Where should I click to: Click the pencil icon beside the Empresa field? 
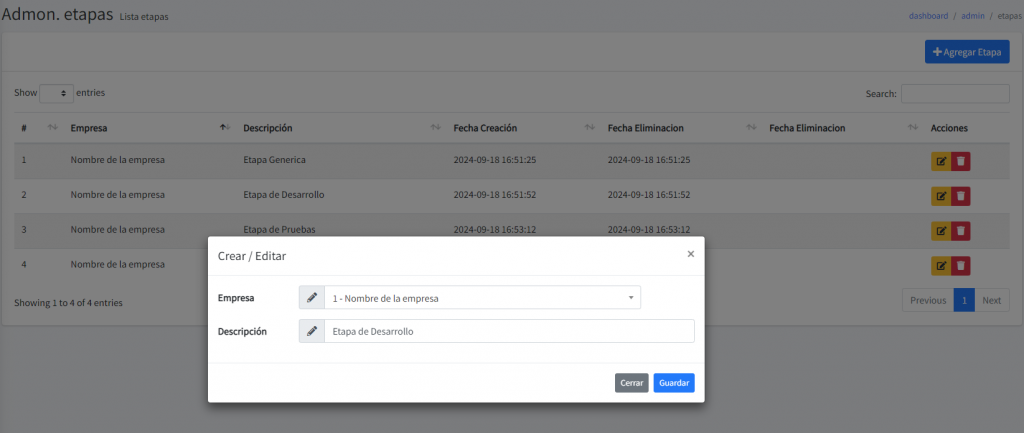point(312,298)
